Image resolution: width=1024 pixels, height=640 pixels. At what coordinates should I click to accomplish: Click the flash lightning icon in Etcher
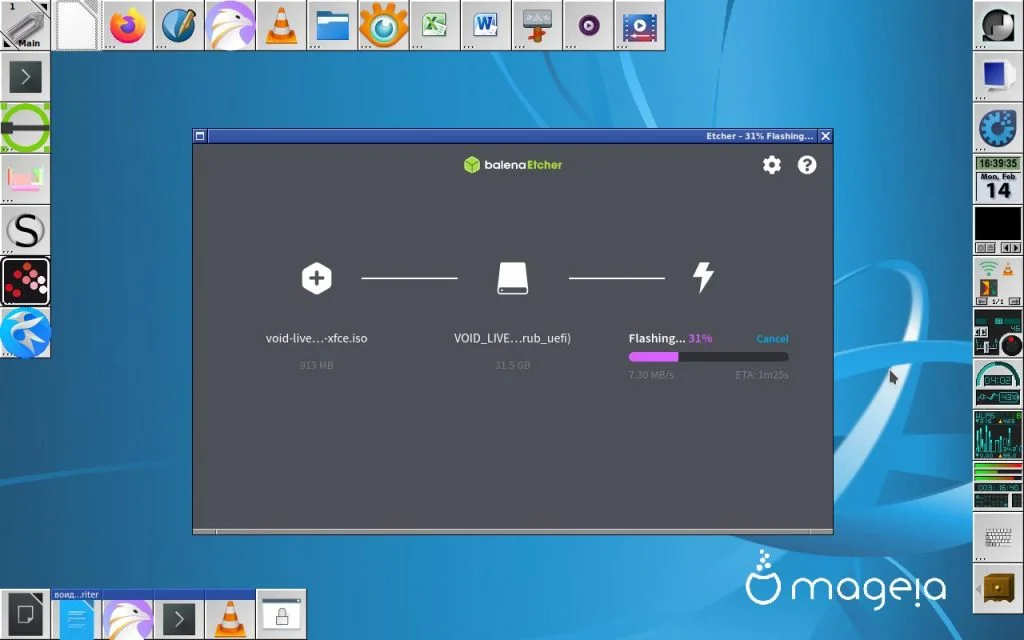[x=703, y=278]
